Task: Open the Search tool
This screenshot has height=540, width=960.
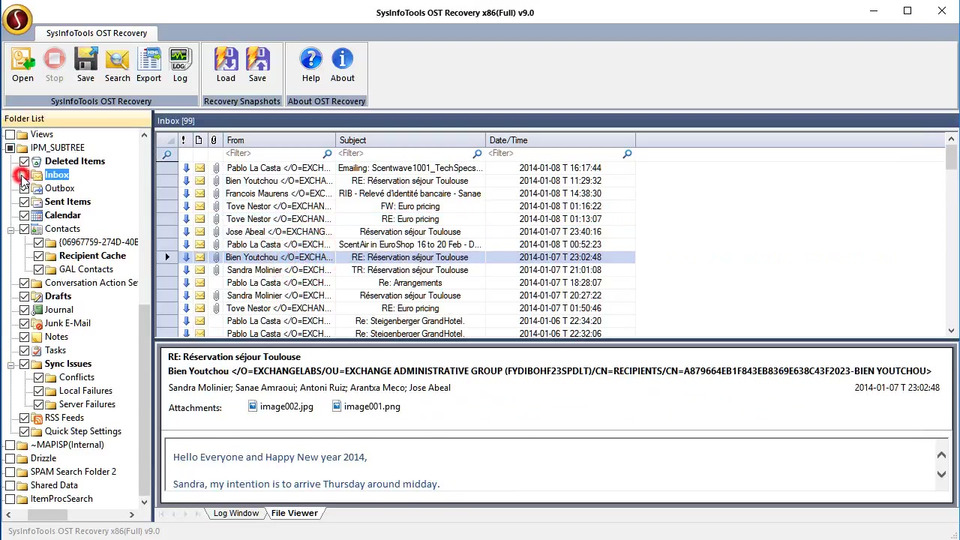Action: [x=117, y=65]
